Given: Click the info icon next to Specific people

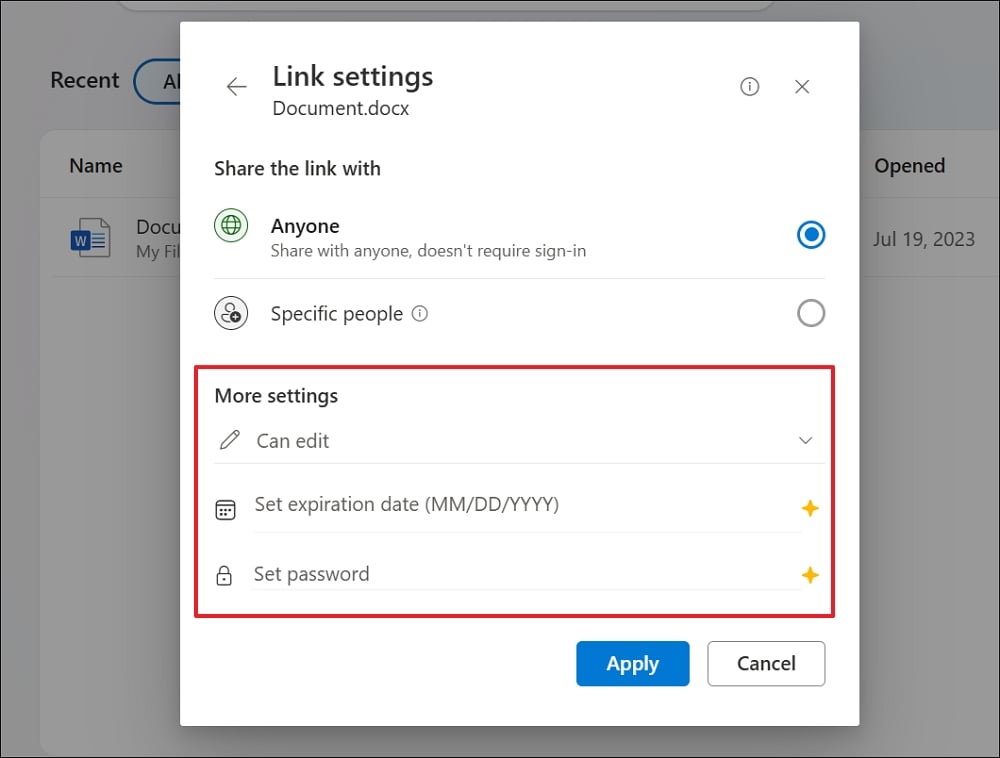Looking at the screenshot, I should (420, 313).
